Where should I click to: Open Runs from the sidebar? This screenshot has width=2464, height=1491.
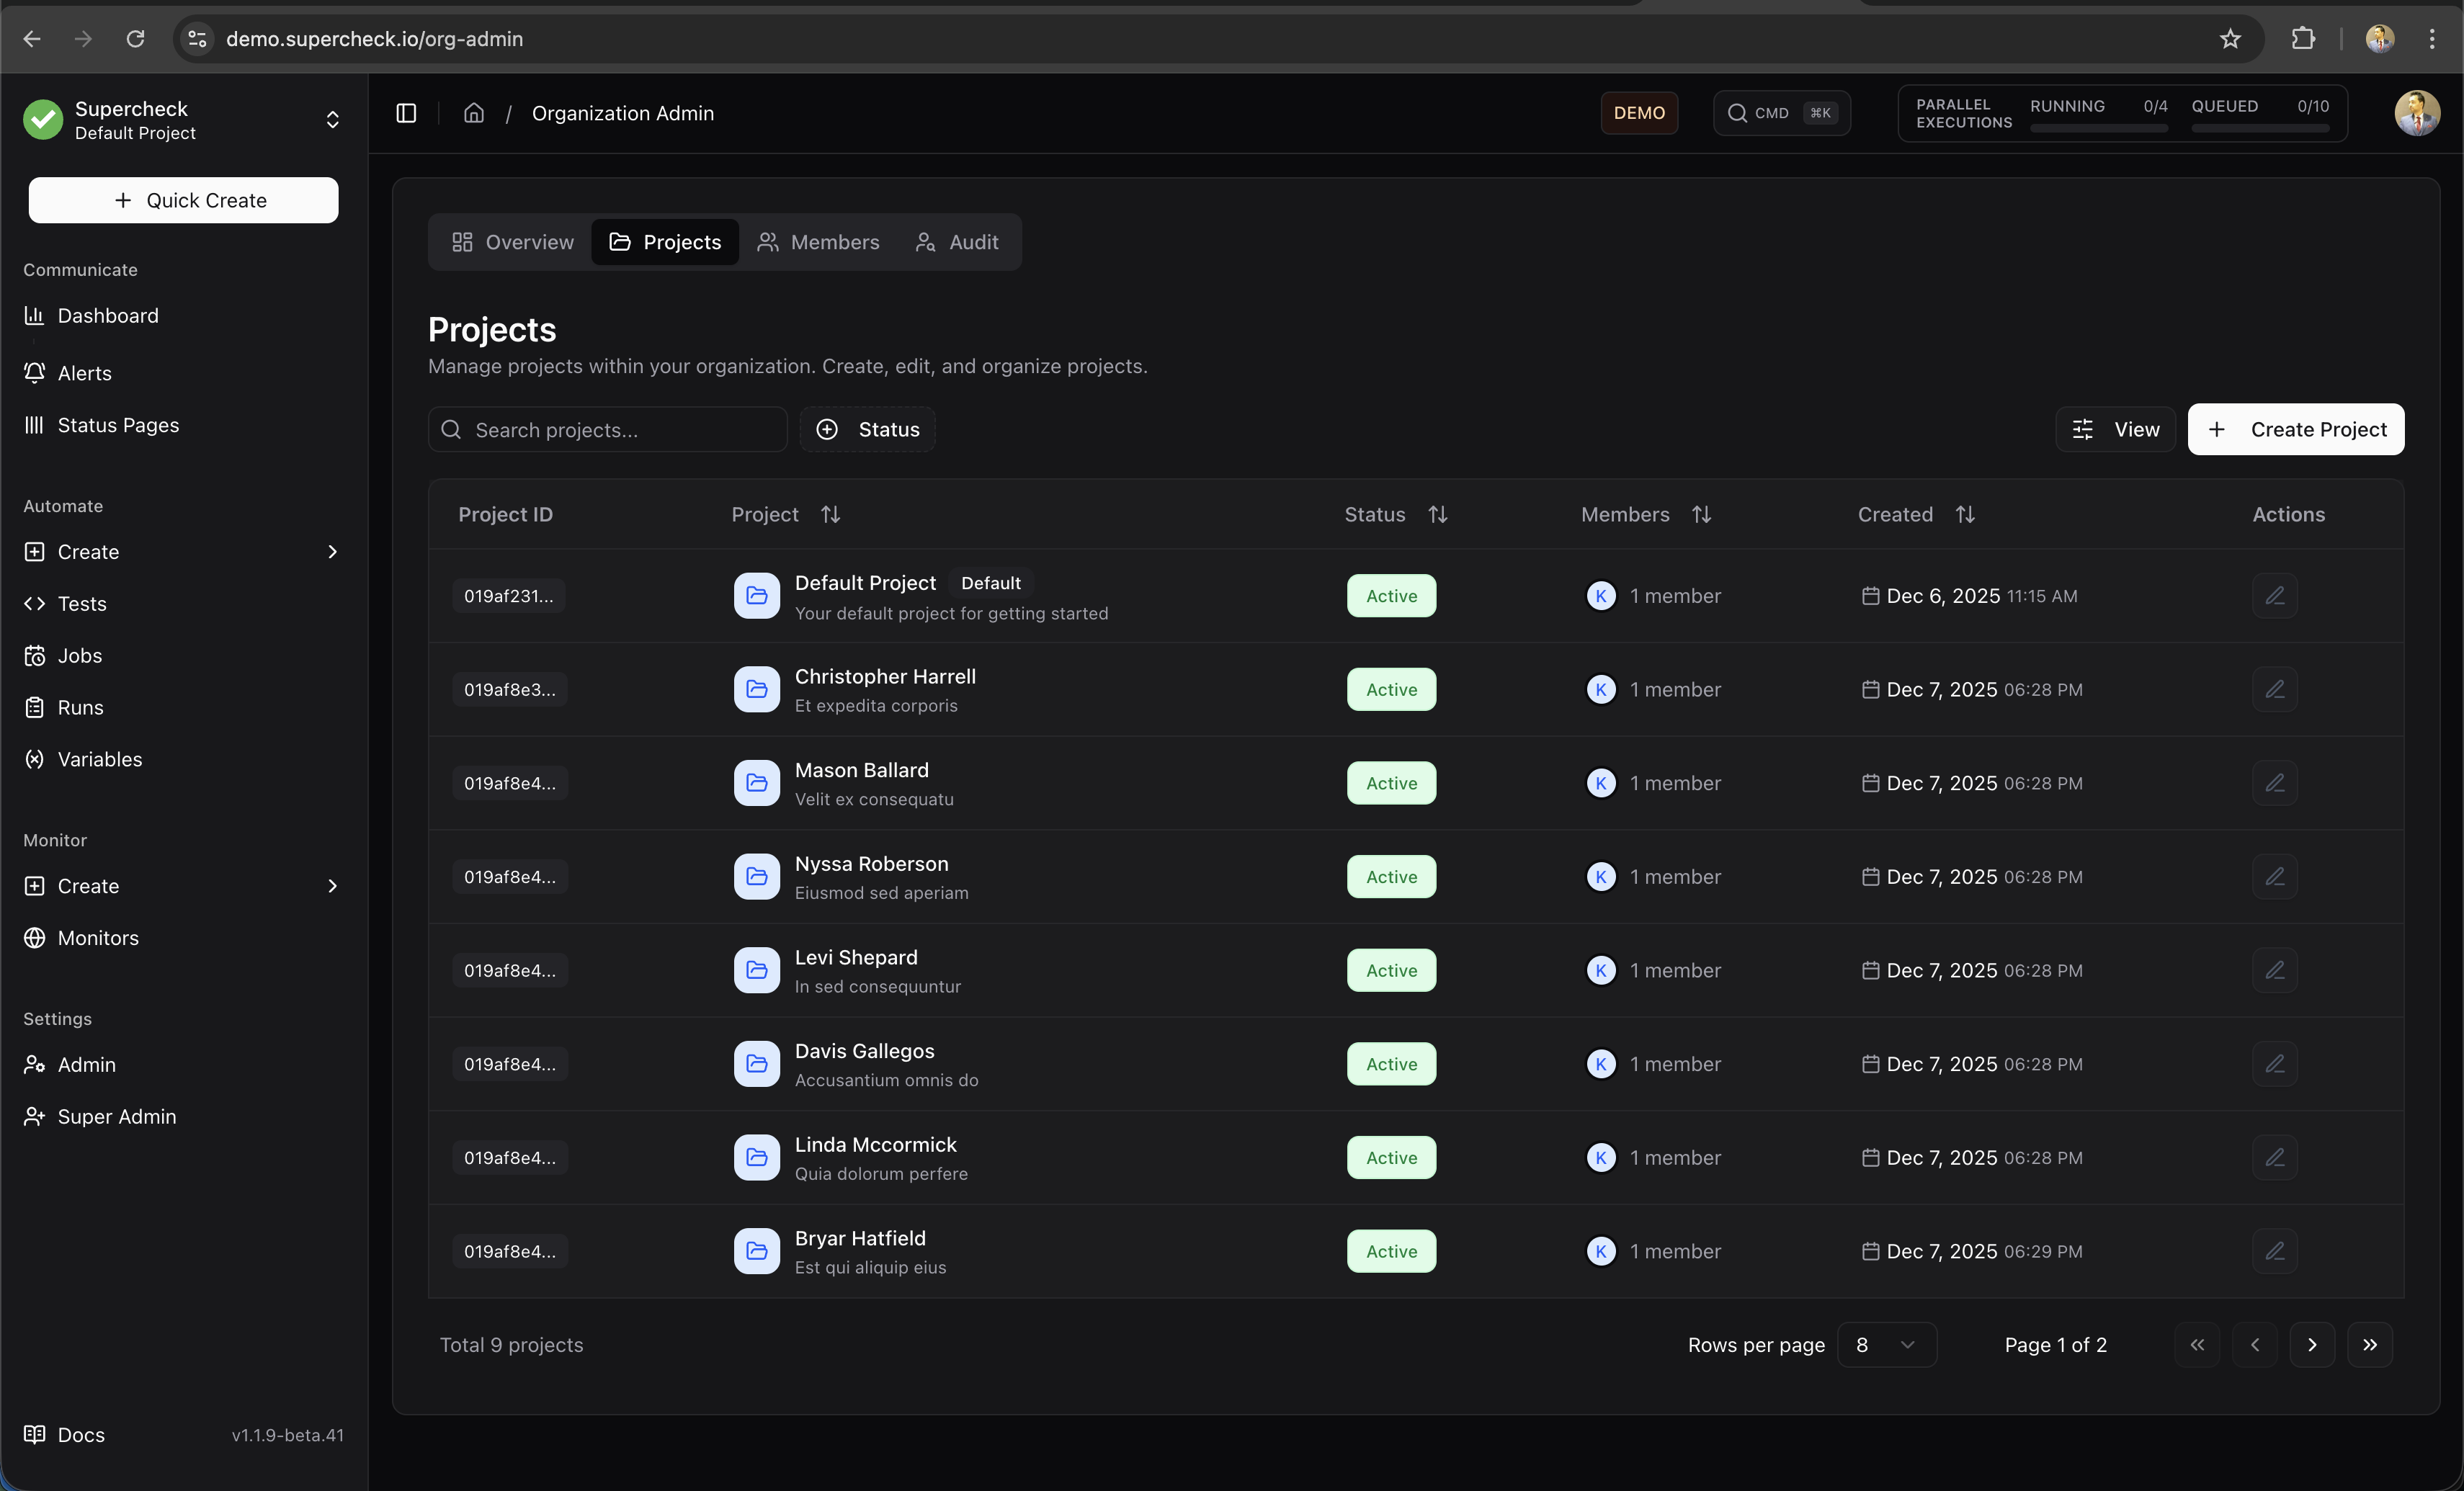point(81,707)
